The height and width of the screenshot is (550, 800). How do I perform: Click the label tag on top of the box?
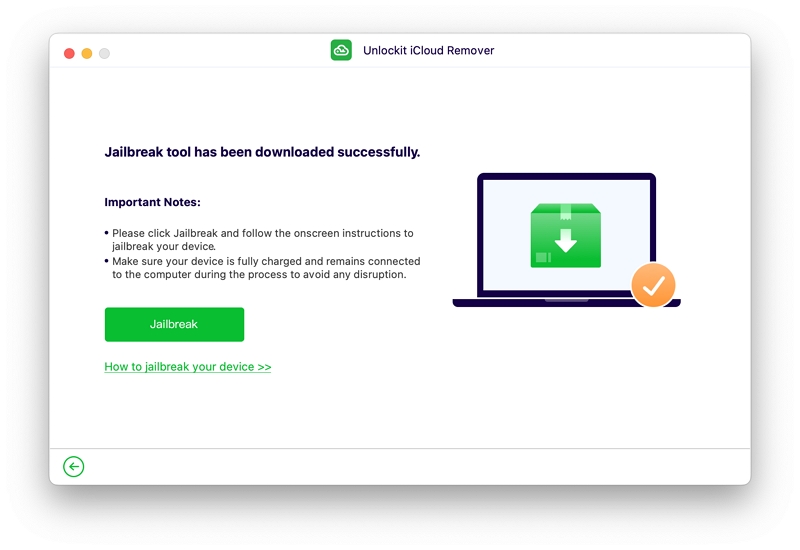(x=565, y=212)
